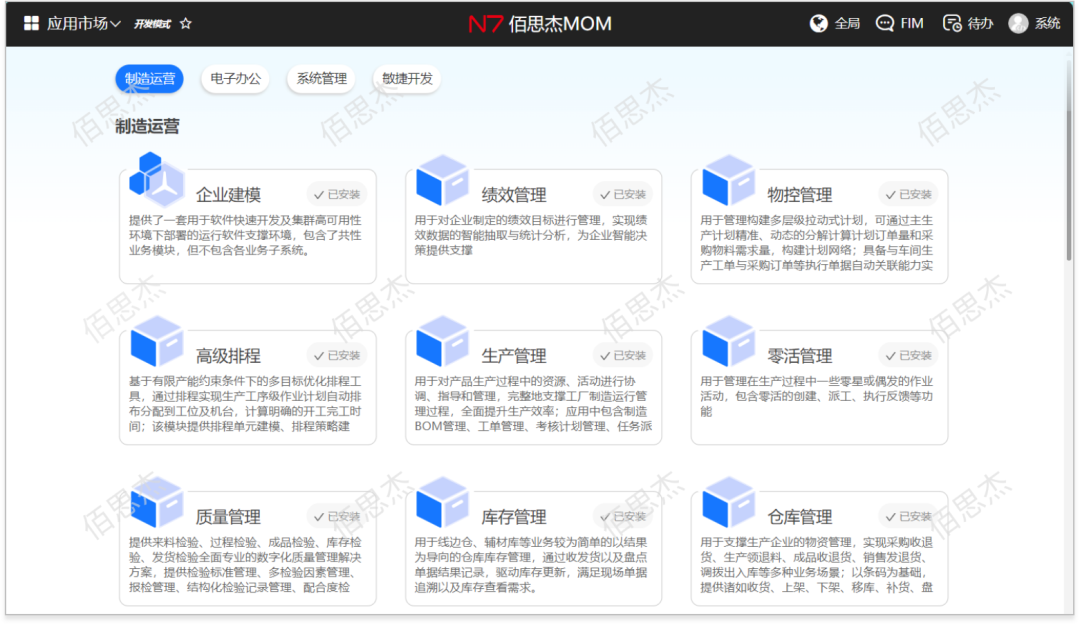
Task: Click the 制造运营 section heading
Action: pyautogui.click(x=147, y=127)
